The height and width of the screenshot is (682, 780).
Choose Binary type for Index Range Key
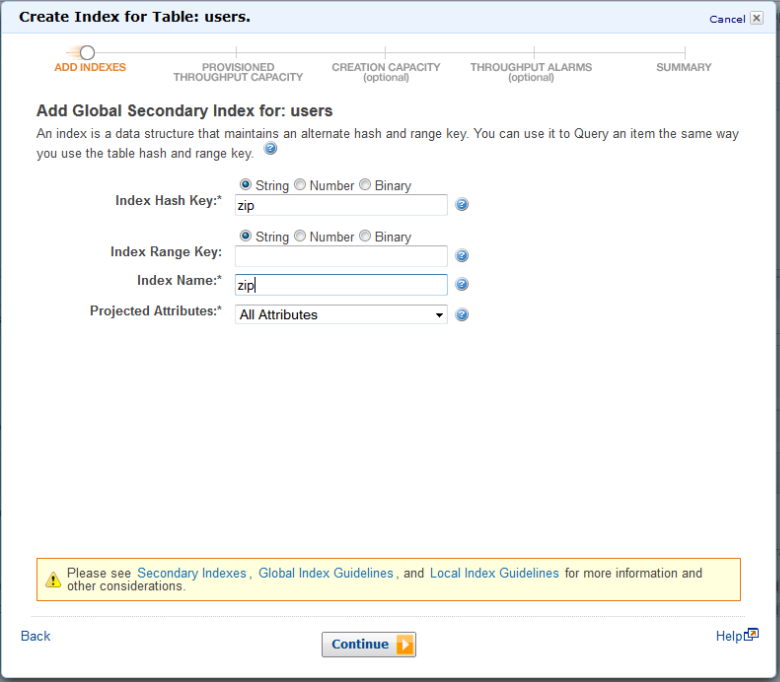point(365,236)
